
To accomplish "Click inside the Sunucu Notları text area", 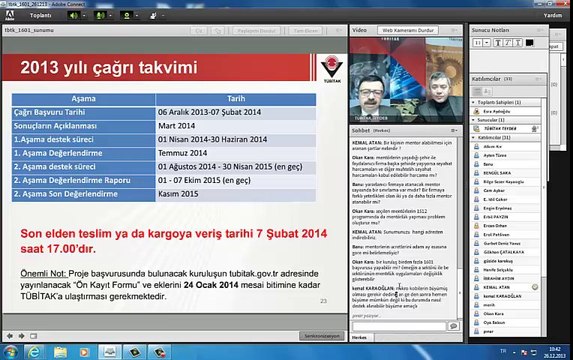I will coord(508,61).
